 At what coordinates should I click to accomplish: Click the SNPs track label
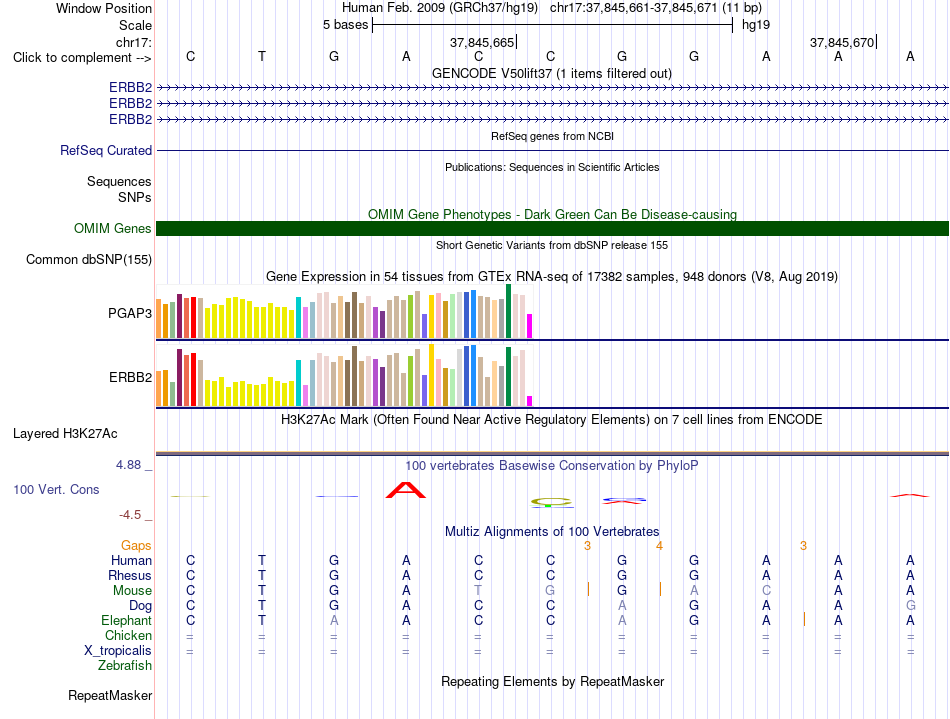pyautogui.click(x=135, y=197)
